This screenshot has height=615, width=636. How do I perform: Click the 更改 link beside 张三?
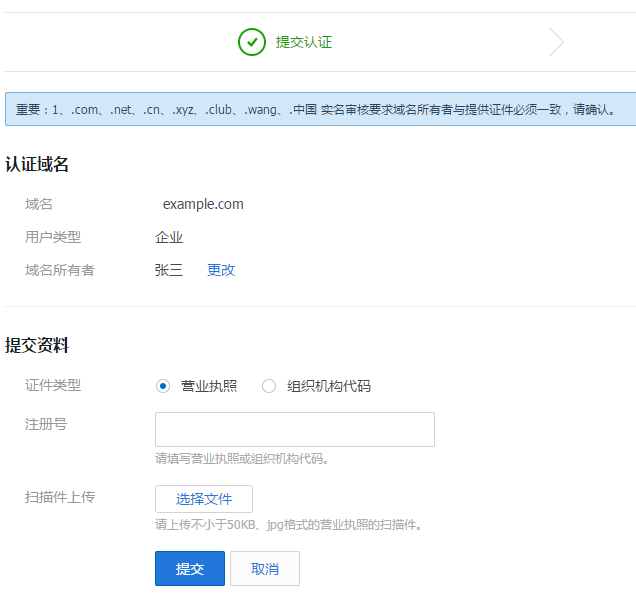pos(221,270)
